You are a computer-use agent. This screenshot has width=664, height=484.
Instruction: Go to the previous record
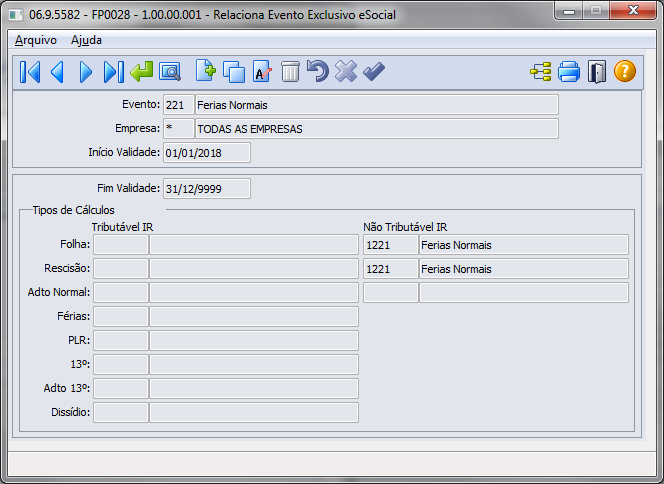pos(57,72)
